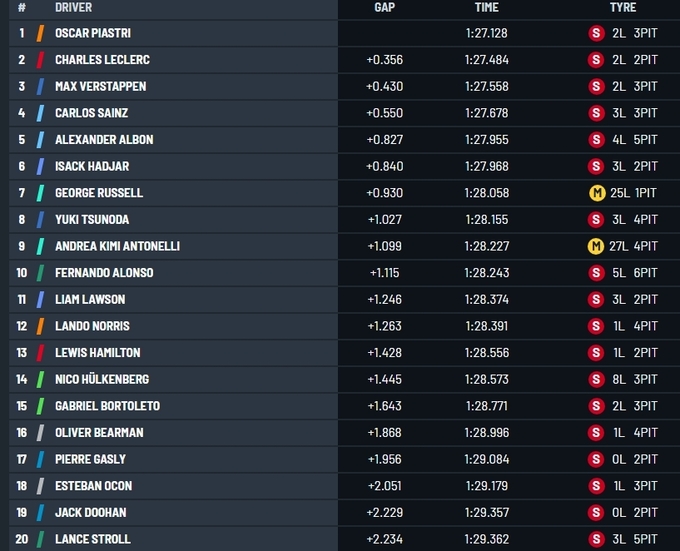The image size is (680, 551).
Task: Select driver name Lewis Hamilton
Action: point(97,353)
